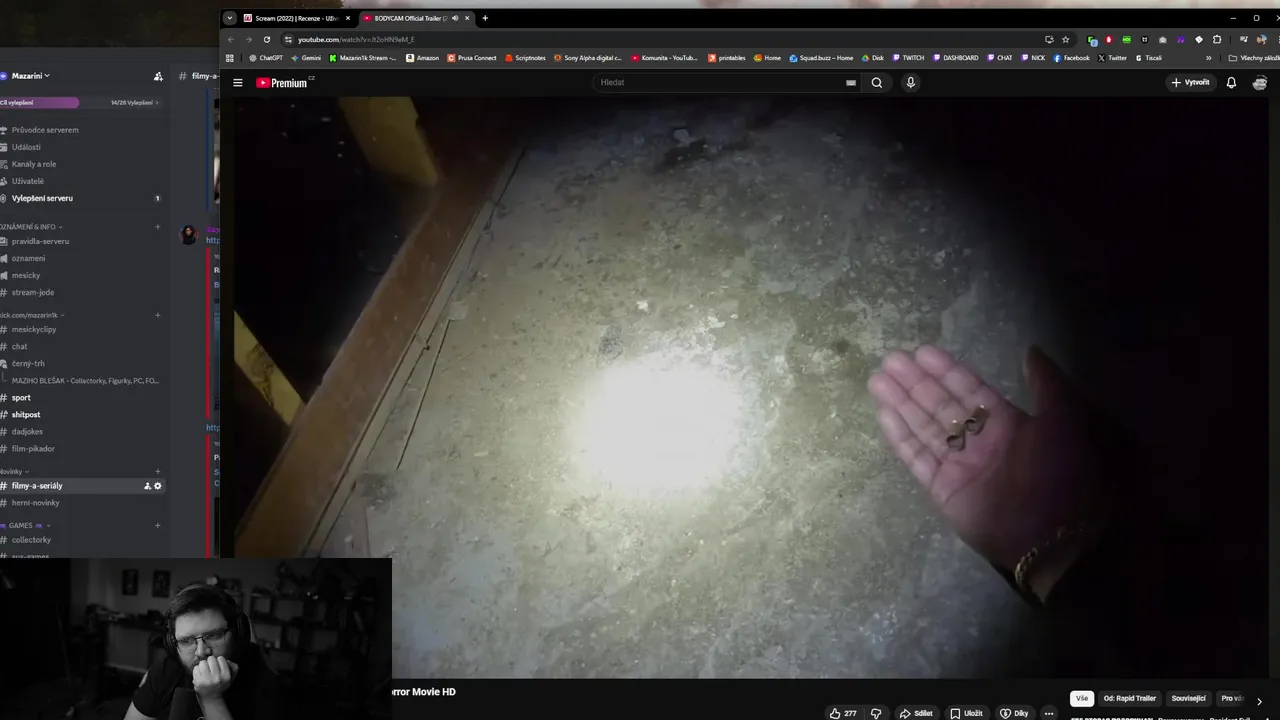Image resolution: width=1280 pixels, height=720 pixels.
Task: Close the Scream (2022) browser tab
Action: pyautogui.click(x=348, y=18)
